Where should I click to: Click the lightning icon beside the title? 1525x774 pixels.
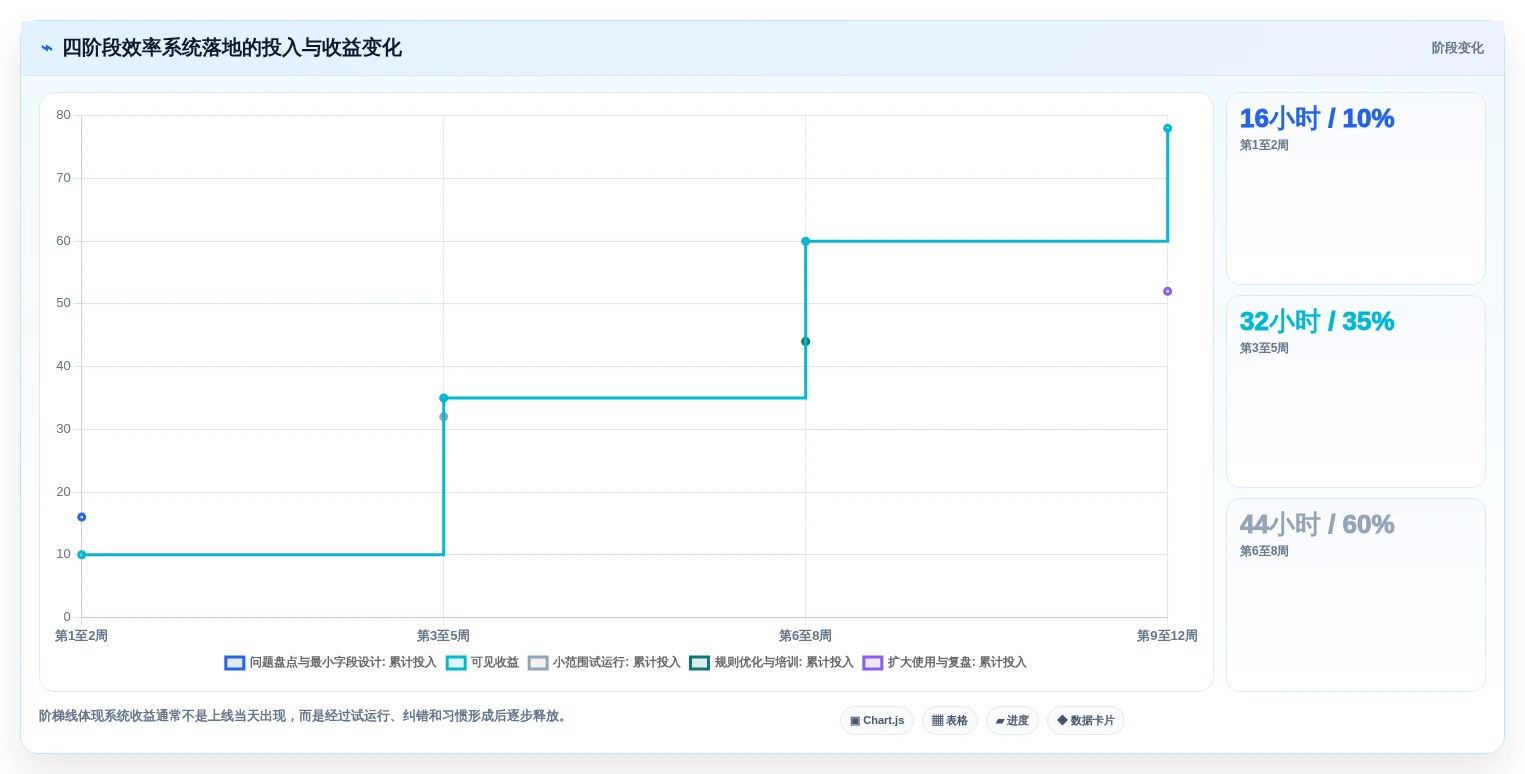[x=47, y=48]
